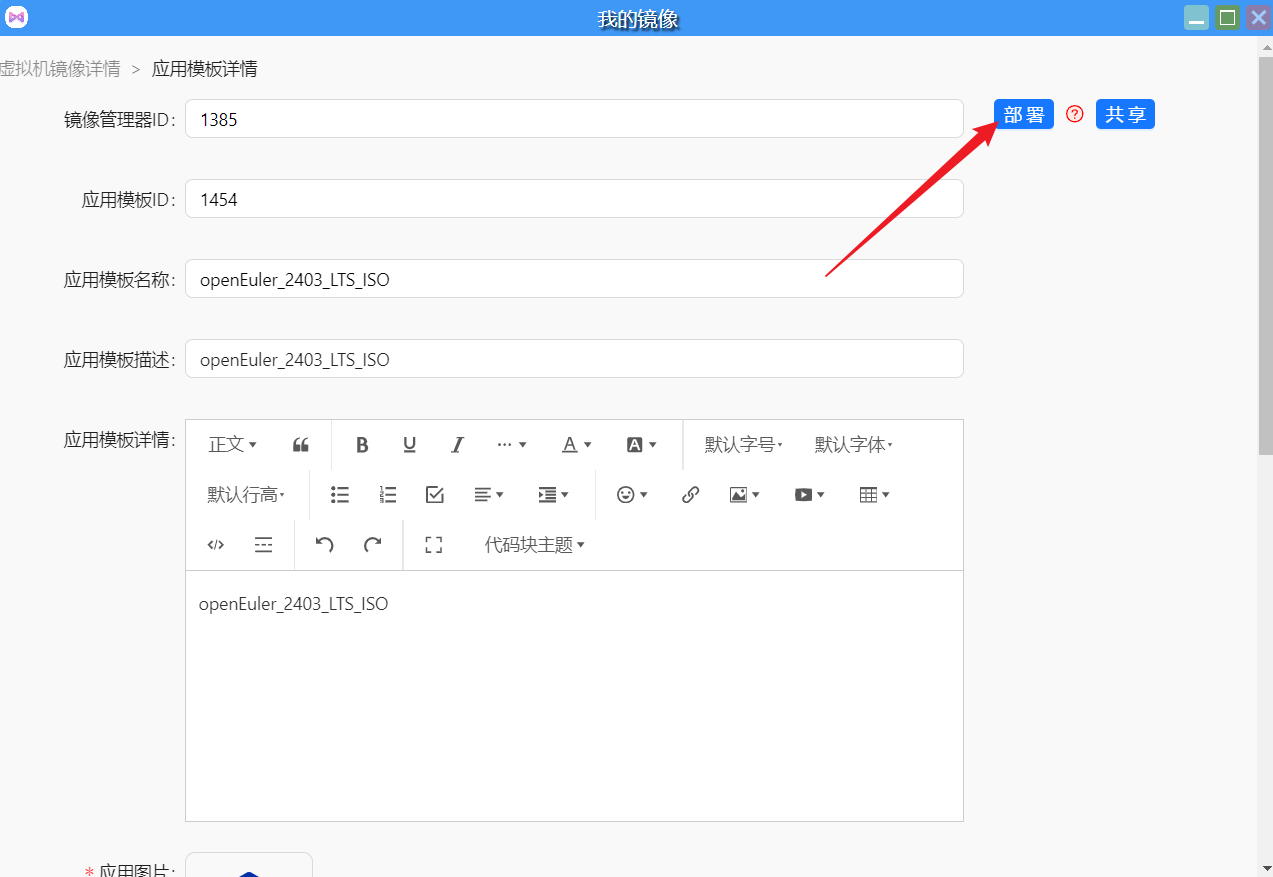
Task: Close the 我的镜像 window
Action: (x=1258, y=17)
